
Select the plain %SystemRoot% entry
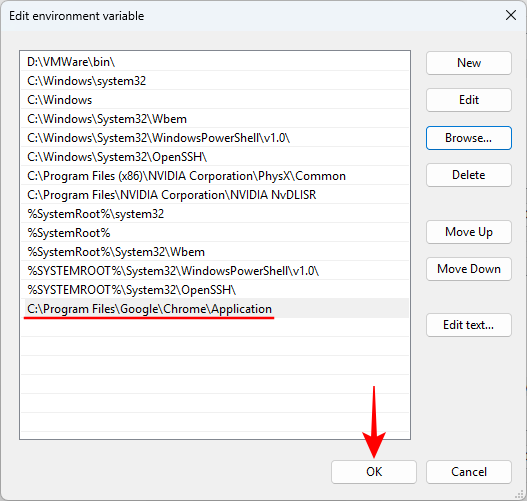point(215,233)
